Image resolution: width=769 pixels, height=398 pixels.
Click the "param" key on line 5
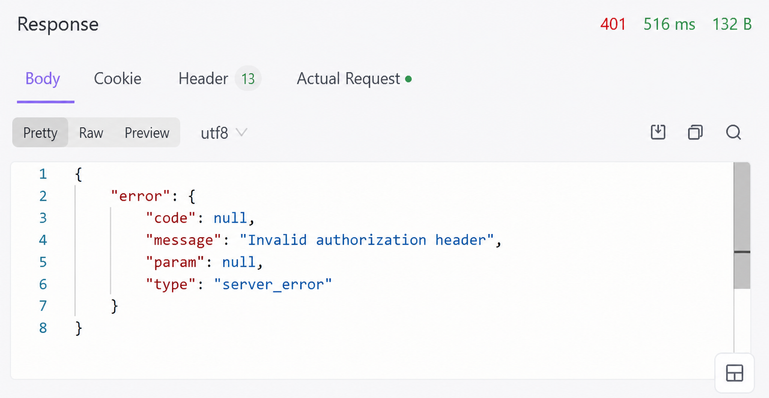tap(176, 262)
